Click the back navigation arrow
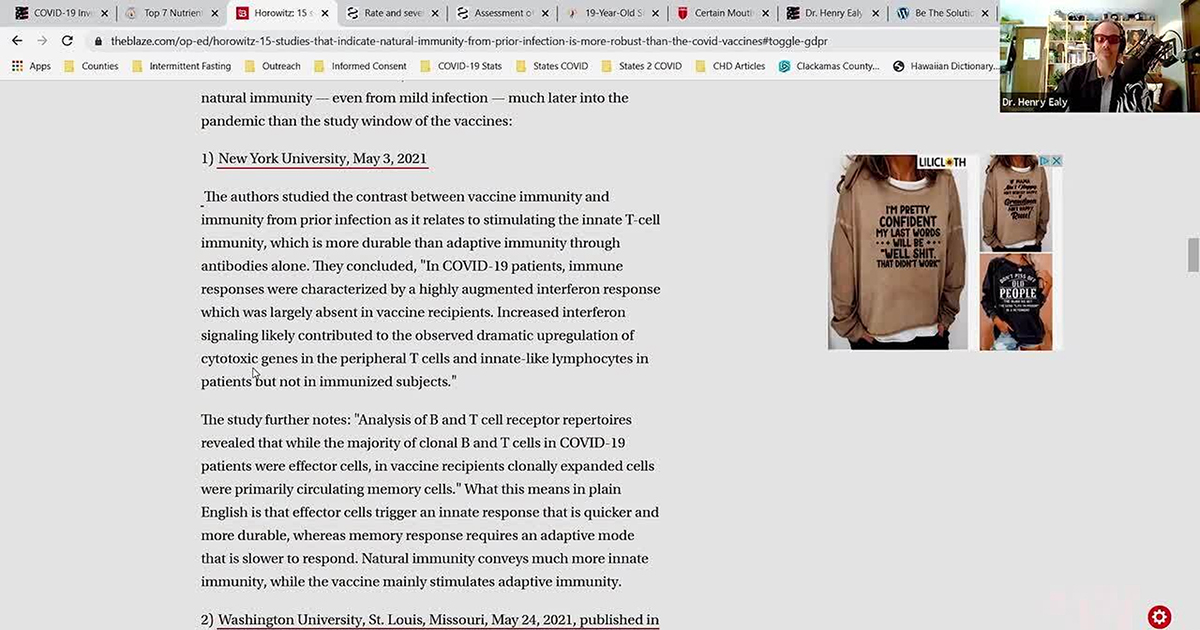 pyautogui.click(x=16, y=41)
